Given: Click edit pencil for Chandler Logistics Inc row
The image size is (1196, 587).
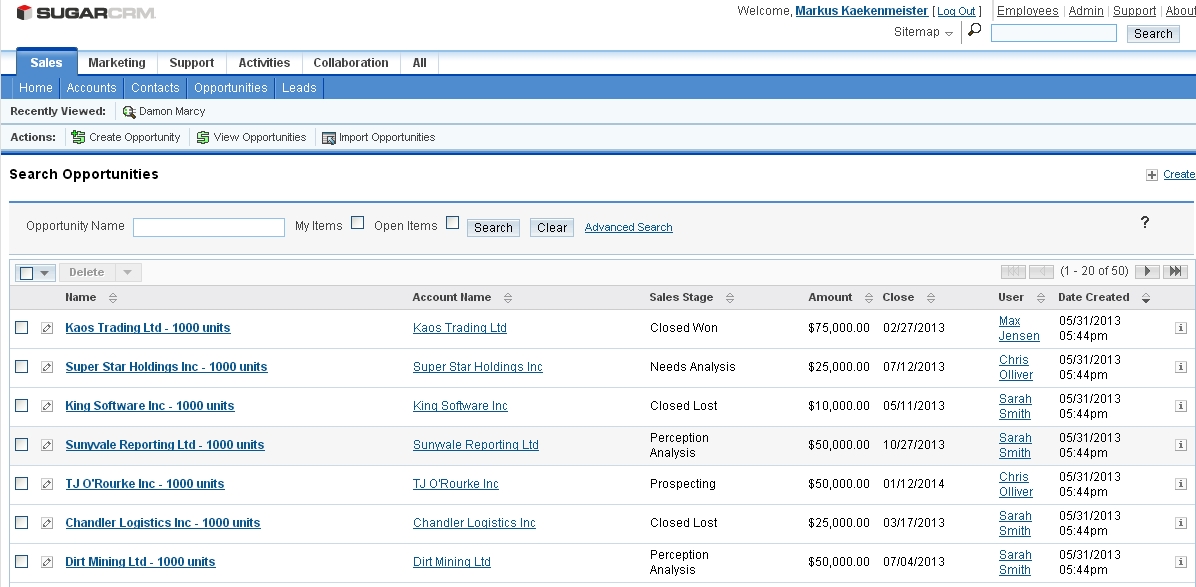Looking at the screenshot, I should (47, 522).
